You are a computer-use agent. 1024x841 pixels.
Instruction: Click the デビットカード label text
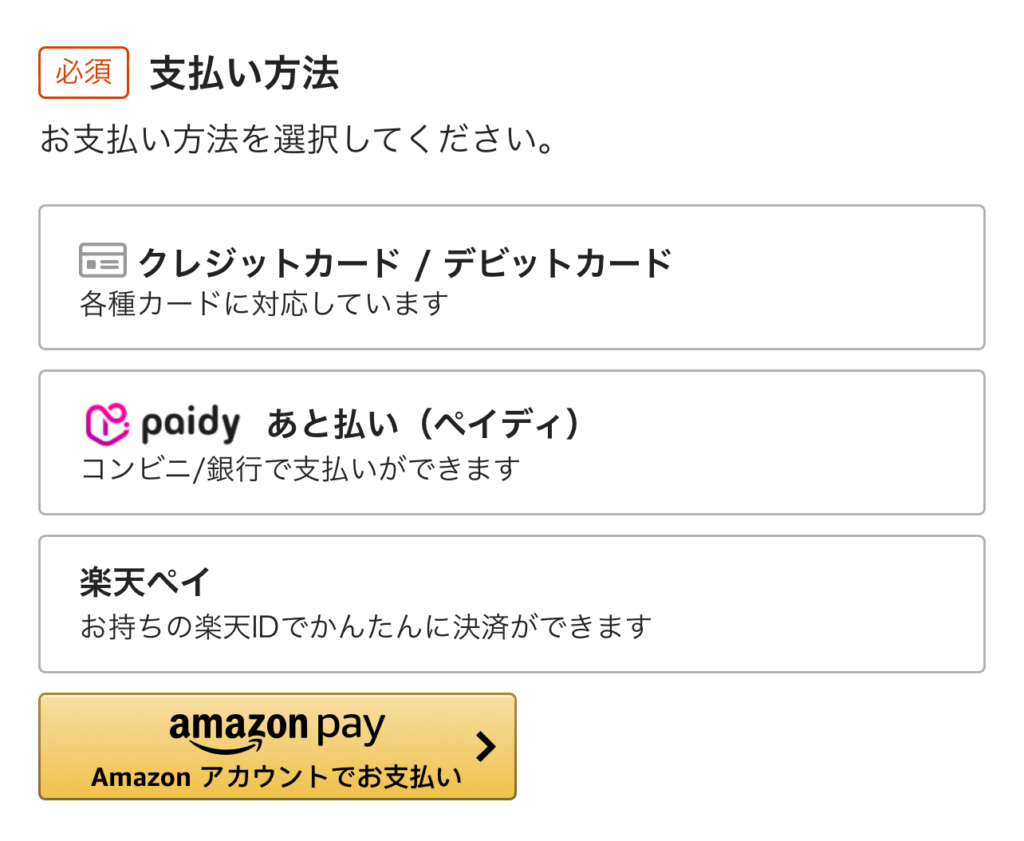[558, 263]
